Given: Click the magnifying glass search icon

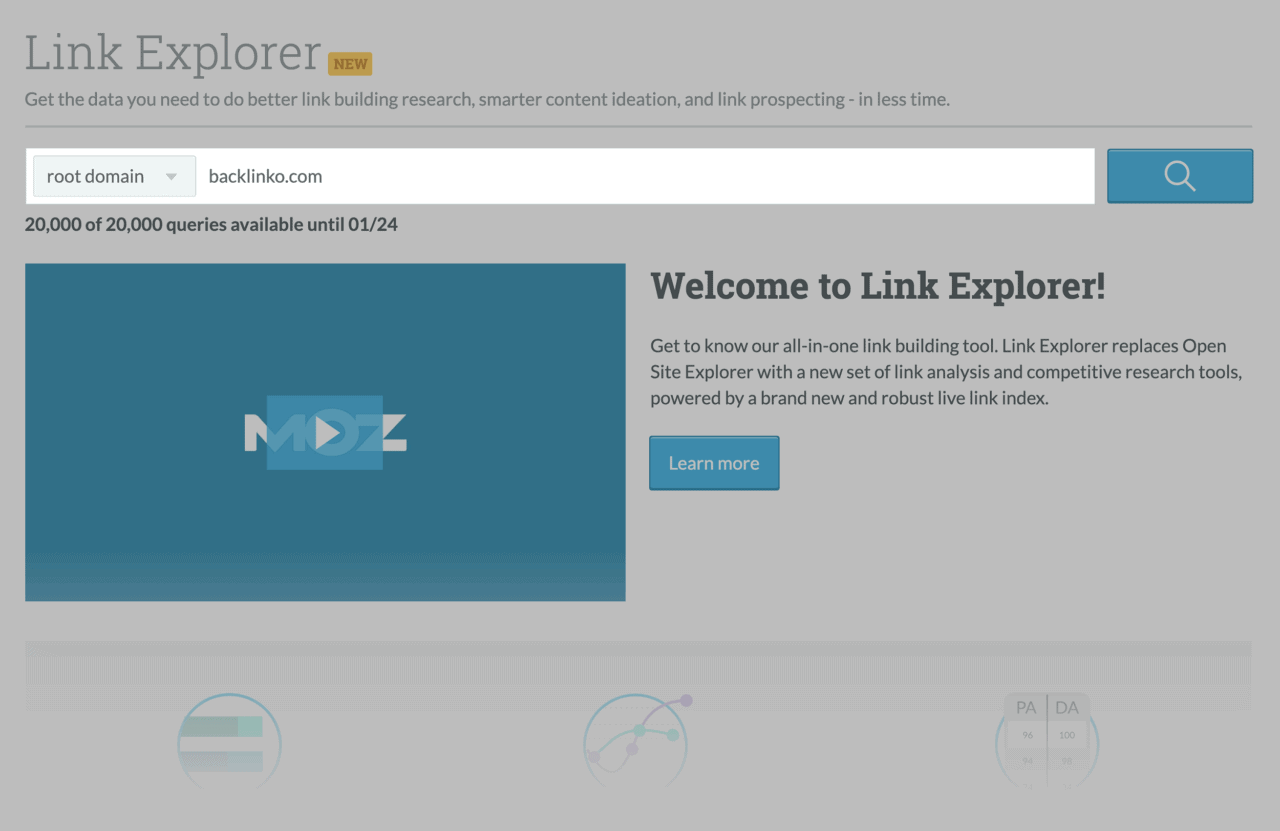Looking at the screenshot, I should pos(1180,175).
